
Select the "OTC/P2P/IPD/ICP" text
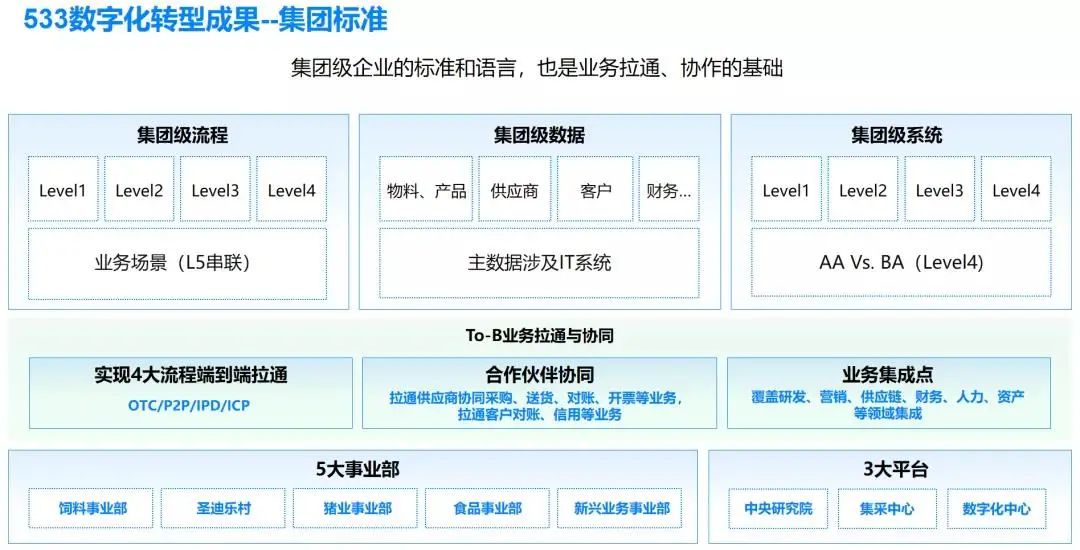coord(189,405)
